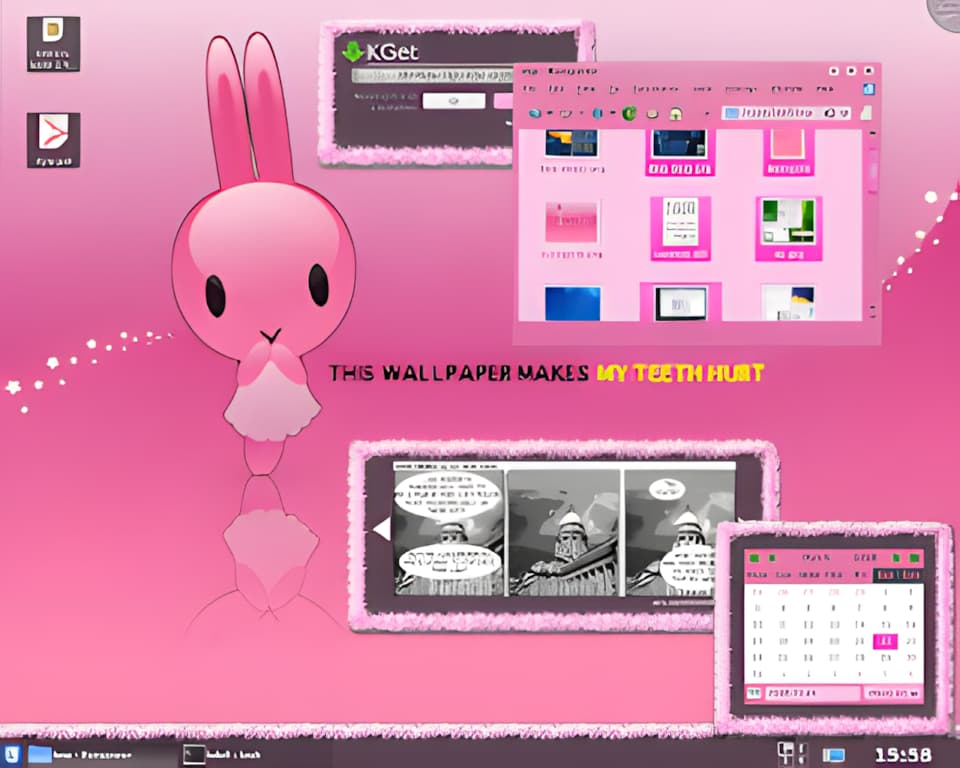Screen dimensions: 960x768
Task: Go to previous year in calendar widget
Action: (x=755, y=558)
